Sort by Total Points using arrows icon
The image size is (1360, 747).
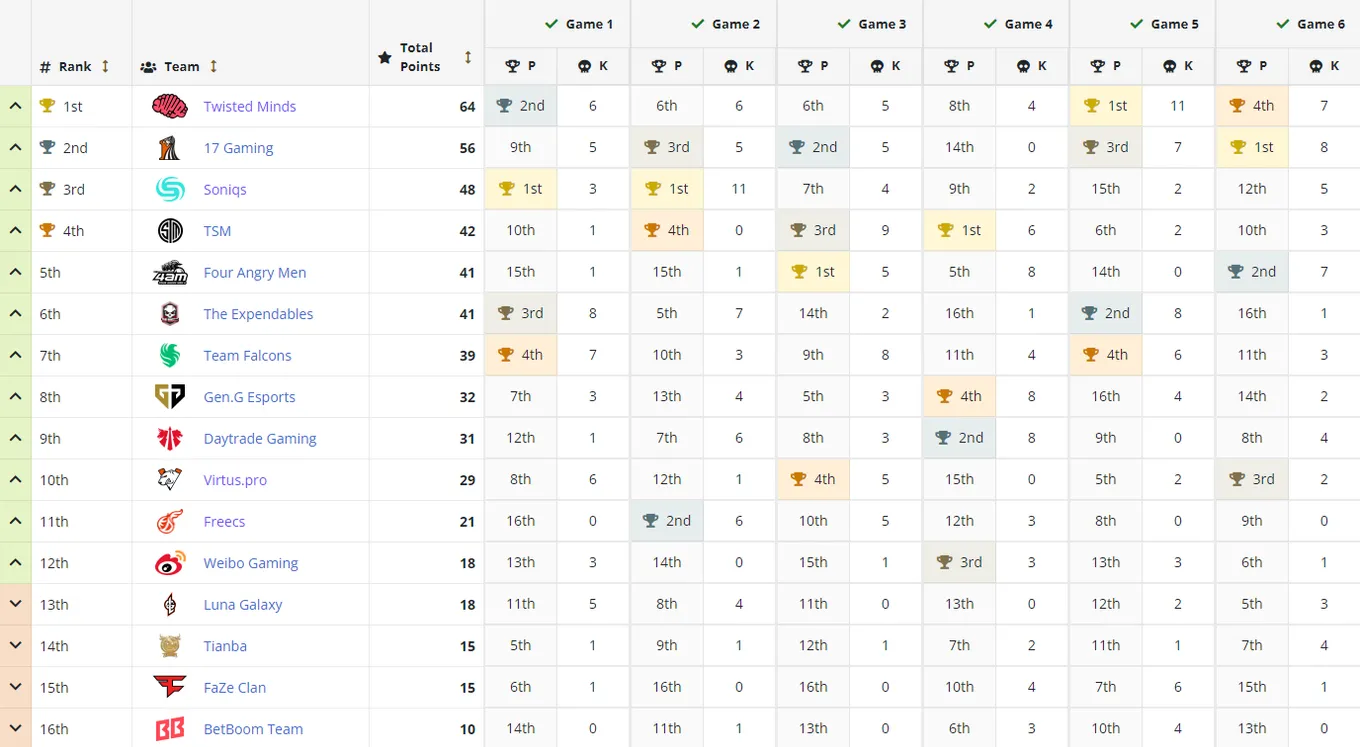click(468, 57)
